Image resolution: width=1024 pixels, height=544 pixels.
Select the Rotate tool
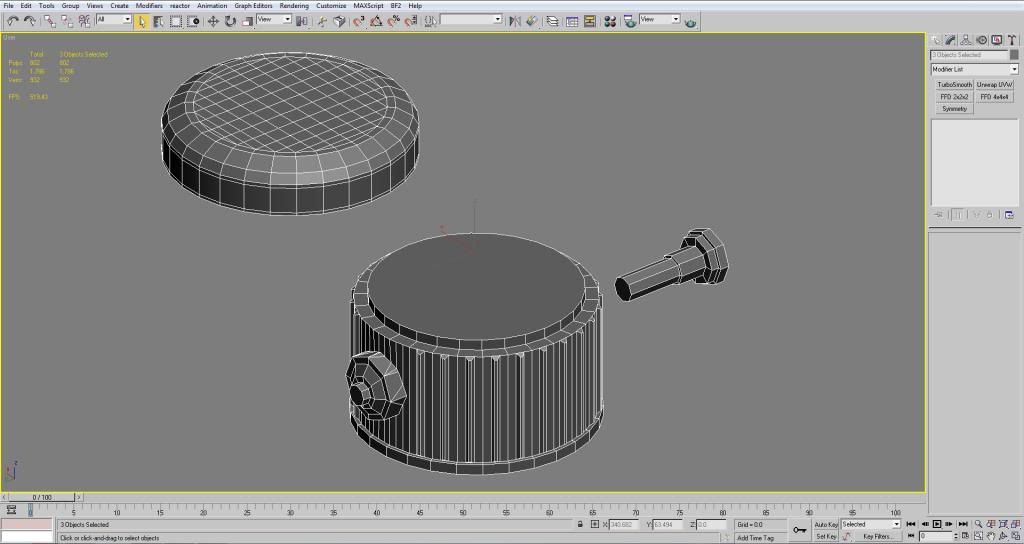click(x=230, y=20)
